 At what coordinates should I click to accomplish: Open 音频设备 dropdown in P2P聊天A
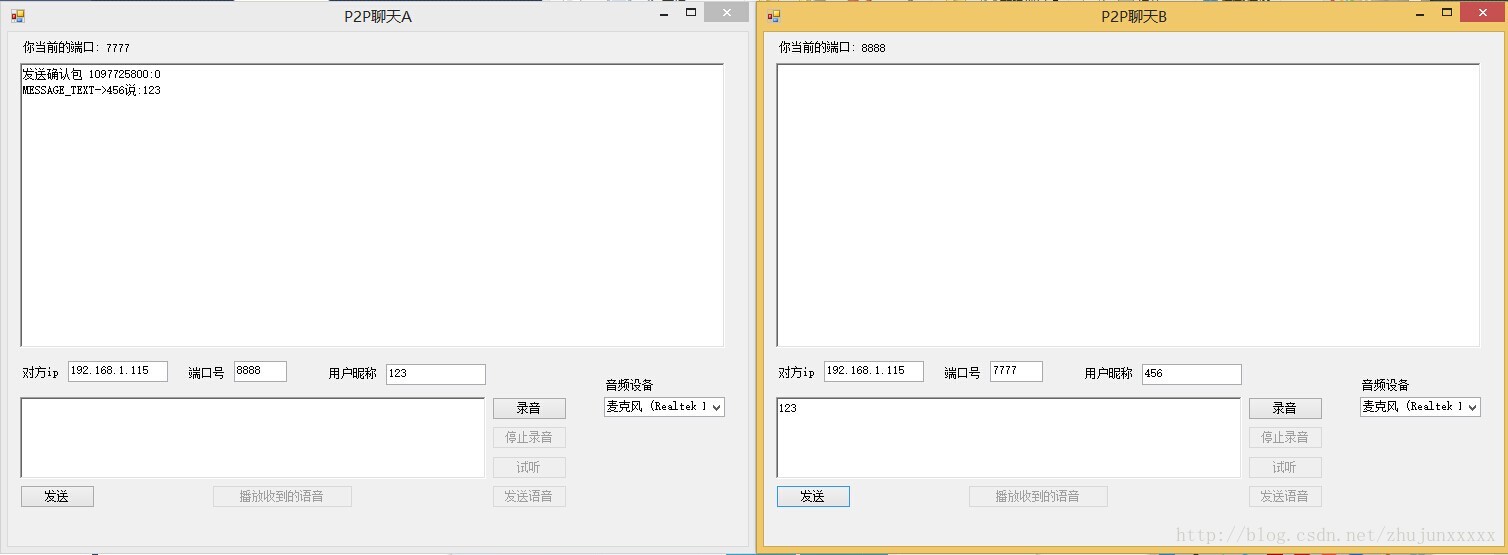pos(664,407)
